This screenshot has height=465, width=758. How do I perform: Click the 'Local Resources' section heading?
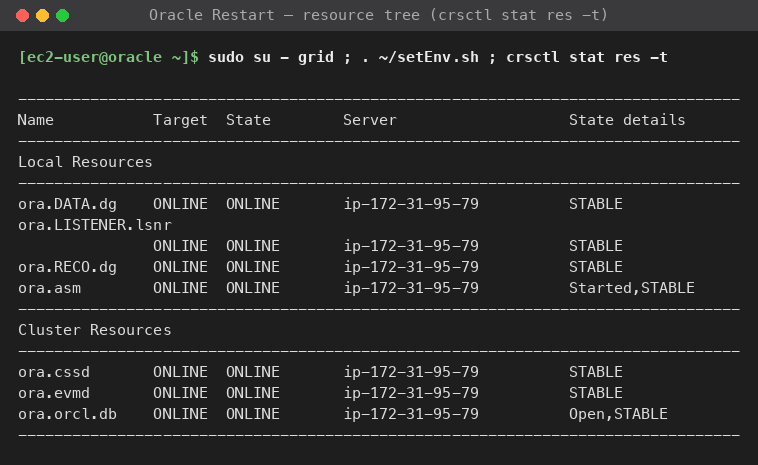pos(85,162)
